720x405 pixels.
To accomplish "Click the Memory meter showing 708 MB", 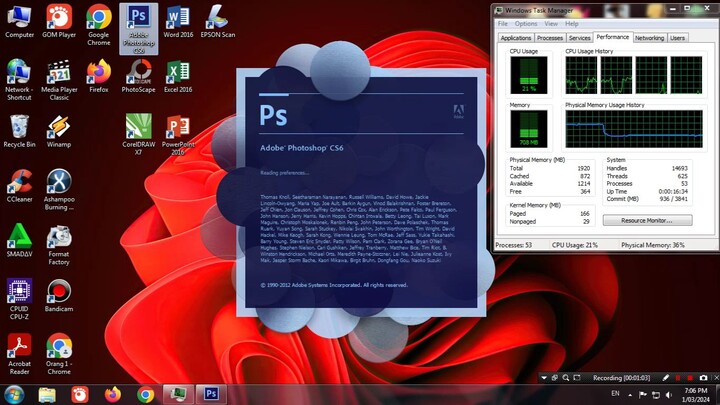I will point(529,129).
